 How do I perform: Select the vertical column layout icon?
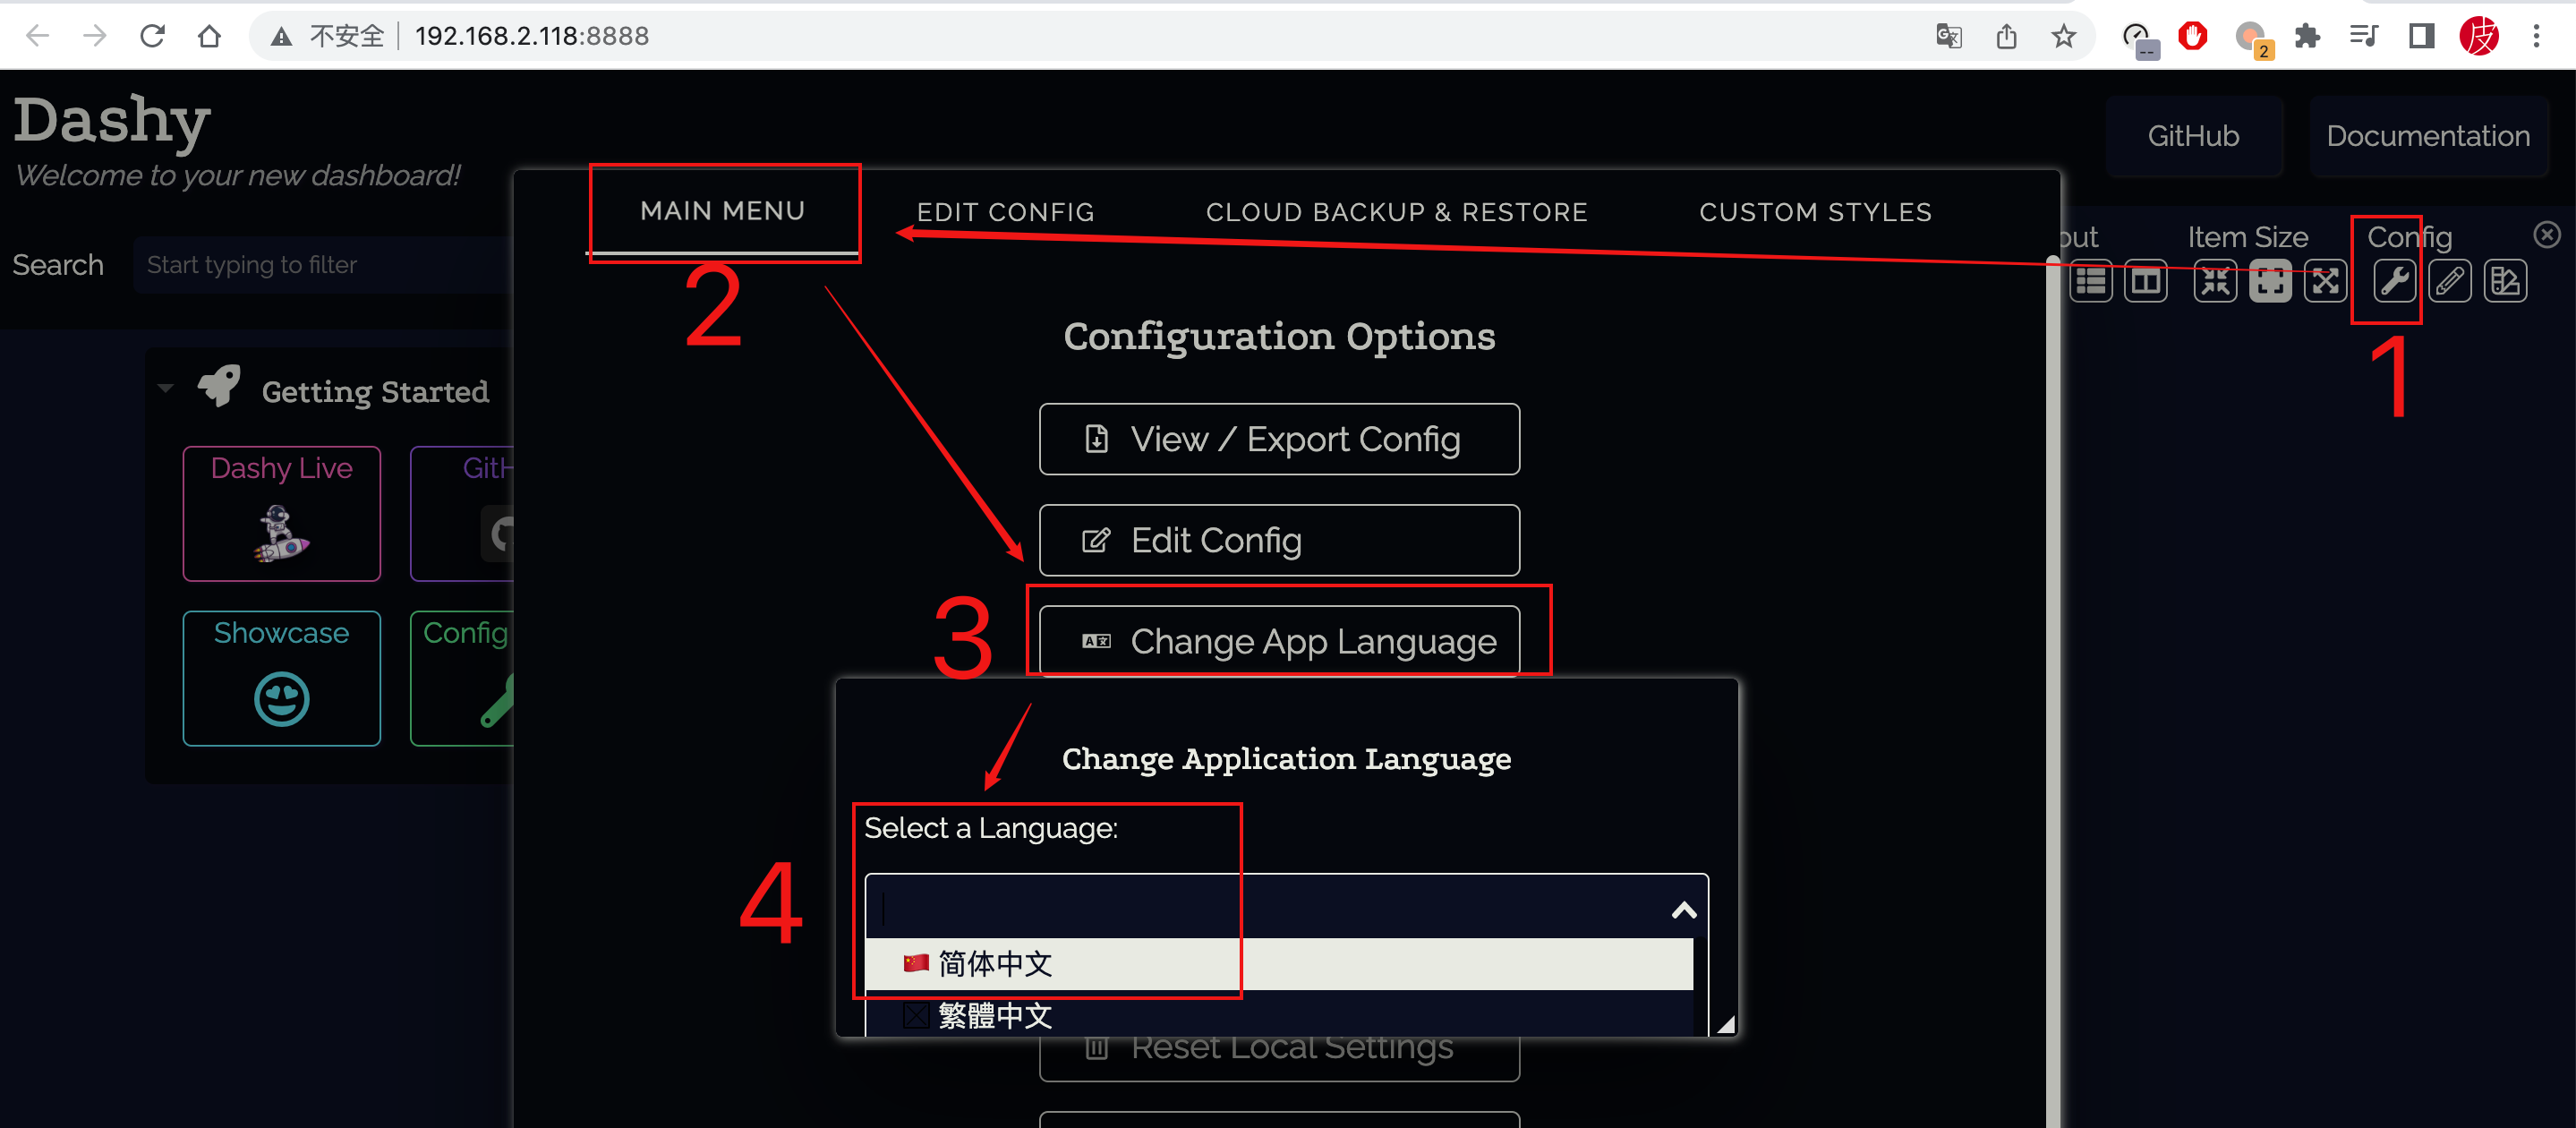point(2146,282)
